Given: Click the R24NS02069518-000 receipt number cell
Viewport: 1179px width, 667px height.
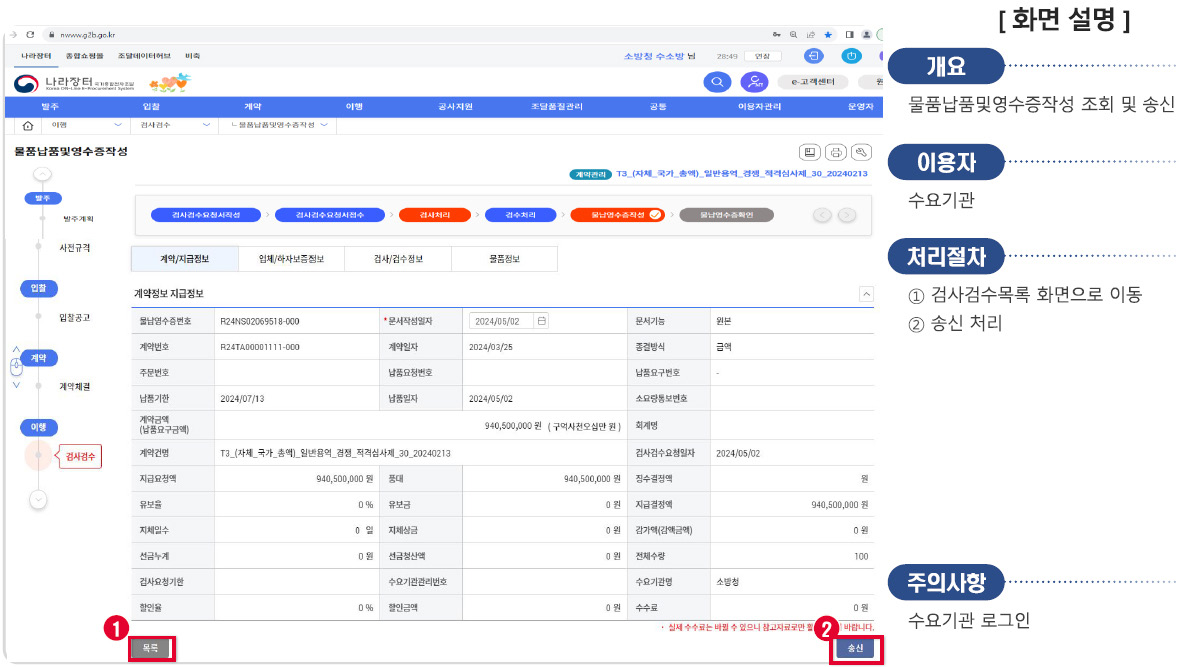Looking at the screenshot, I should (x=297, y=321).
